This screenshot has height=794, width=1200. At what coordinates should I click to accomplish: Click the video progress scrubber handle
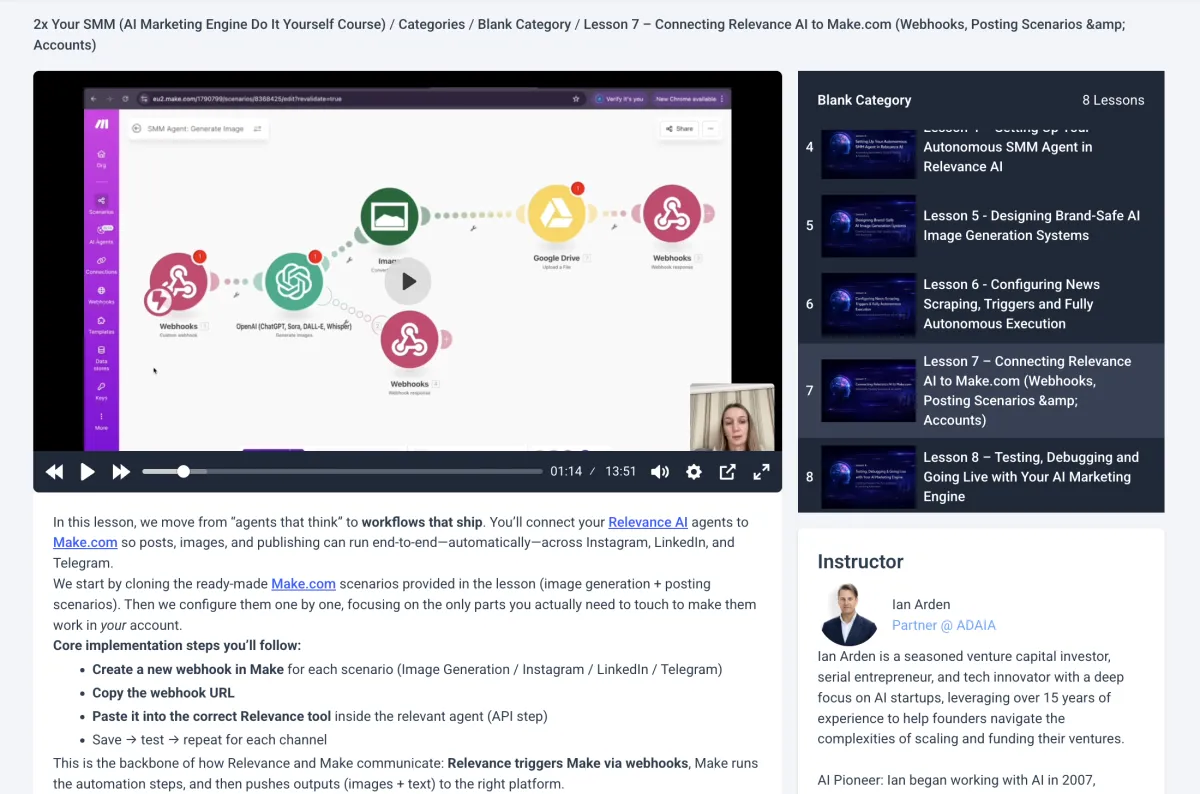tap(183, 471)
